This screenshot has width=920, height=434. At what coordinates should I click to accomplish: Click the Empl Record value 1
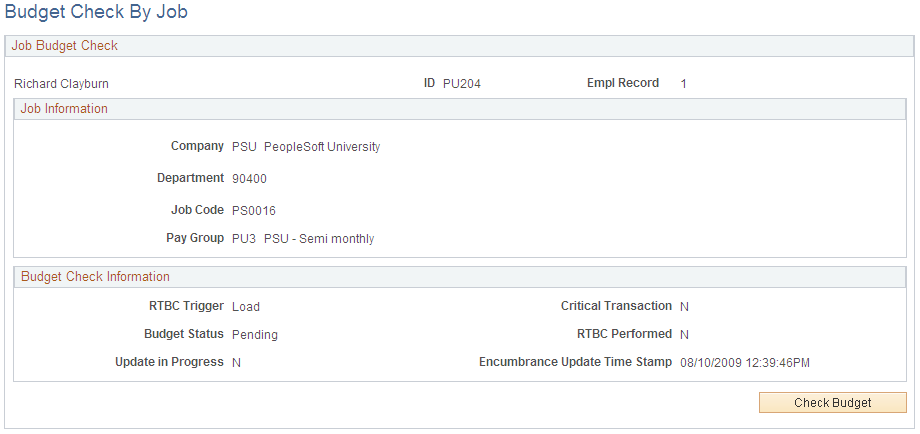[684, 84]
